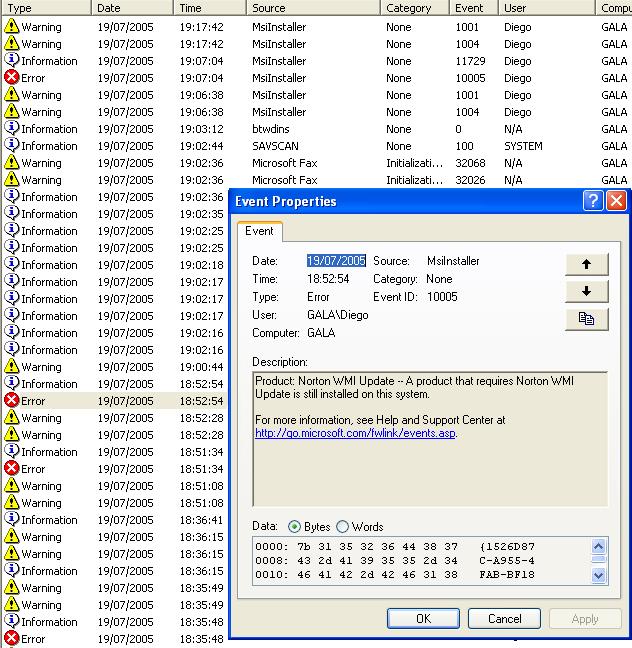Click the information icon on the btwdins row
Screen dimensions: 632x648
[x=12, y=129]
